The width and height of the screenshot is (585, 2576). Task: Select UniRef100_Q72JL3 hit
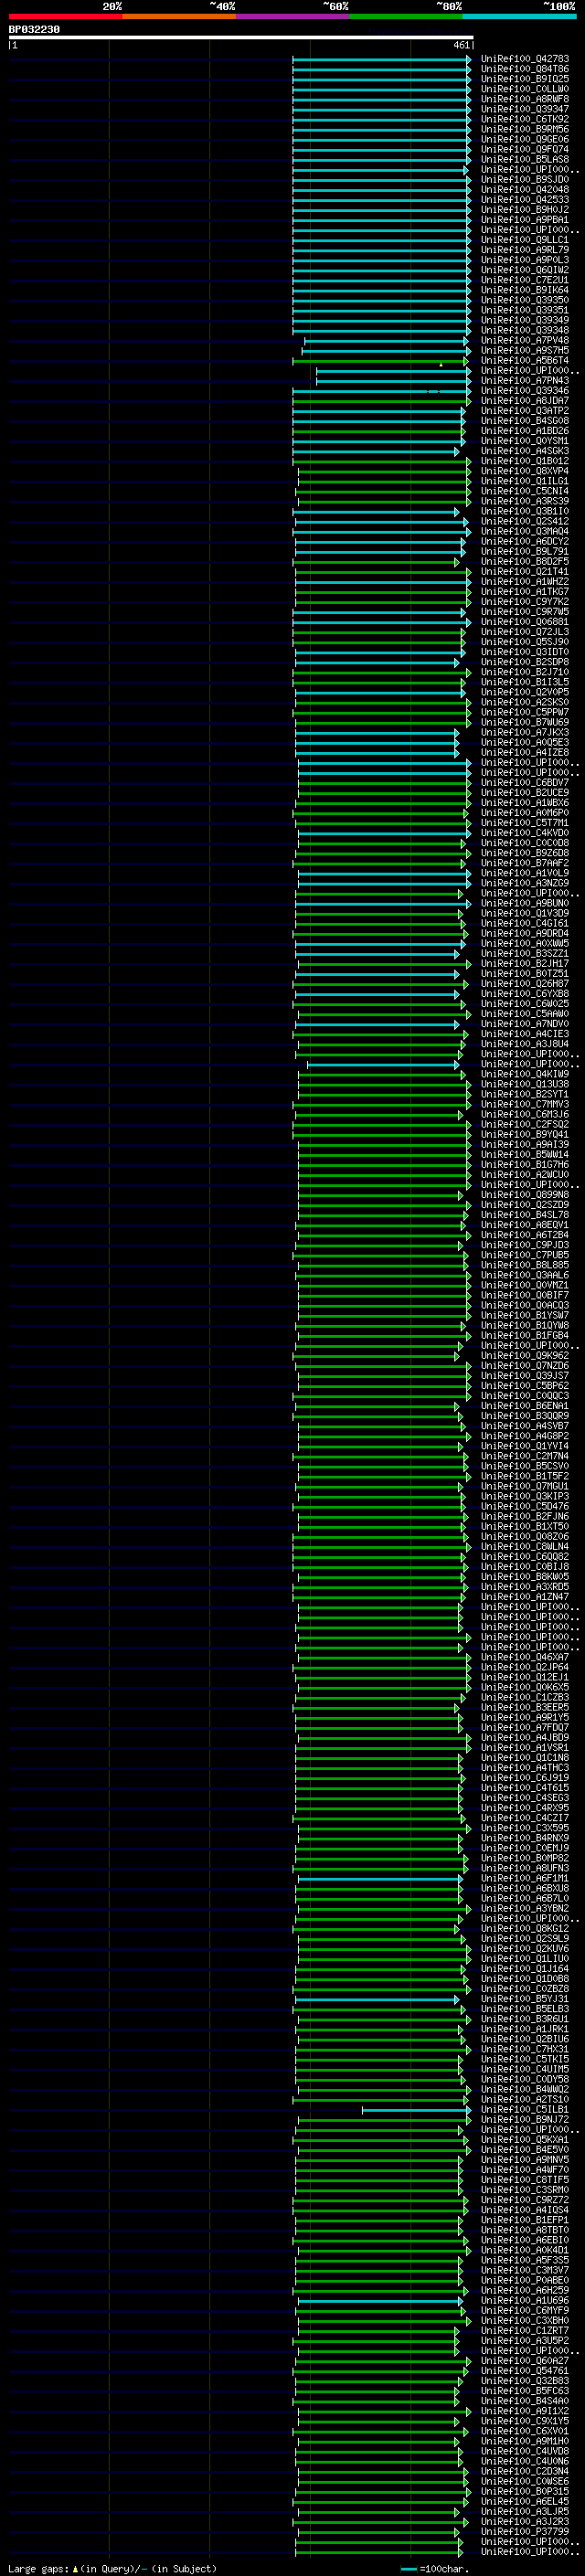525,632
